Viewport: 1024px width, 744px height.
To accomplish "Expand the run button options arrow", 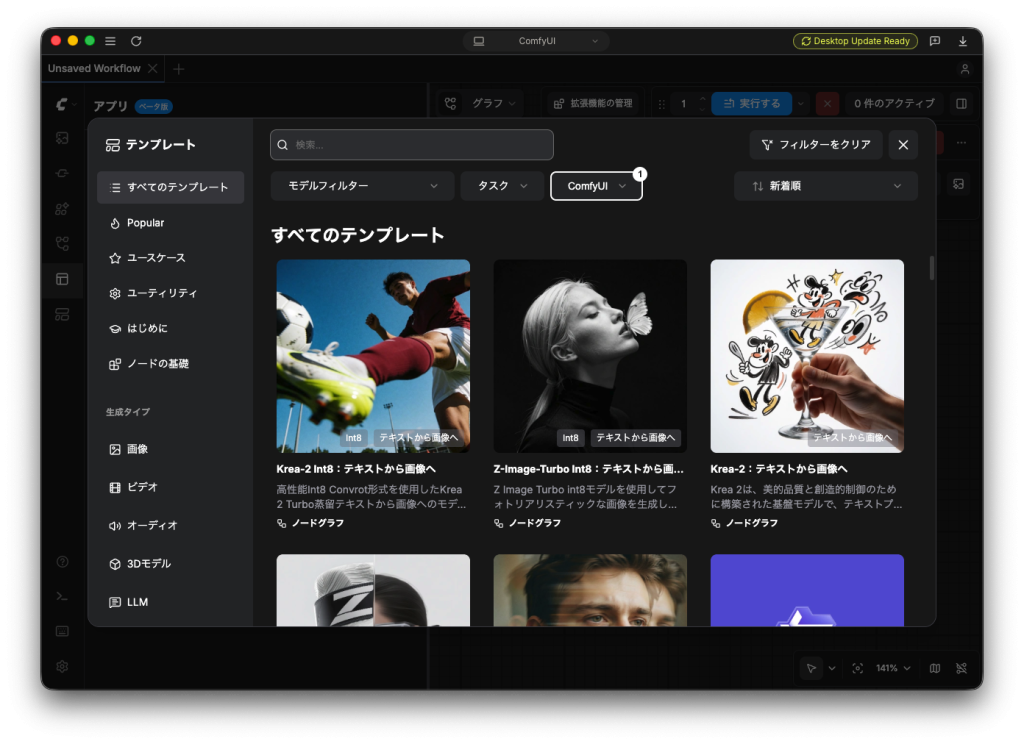I will pos(801,103).
